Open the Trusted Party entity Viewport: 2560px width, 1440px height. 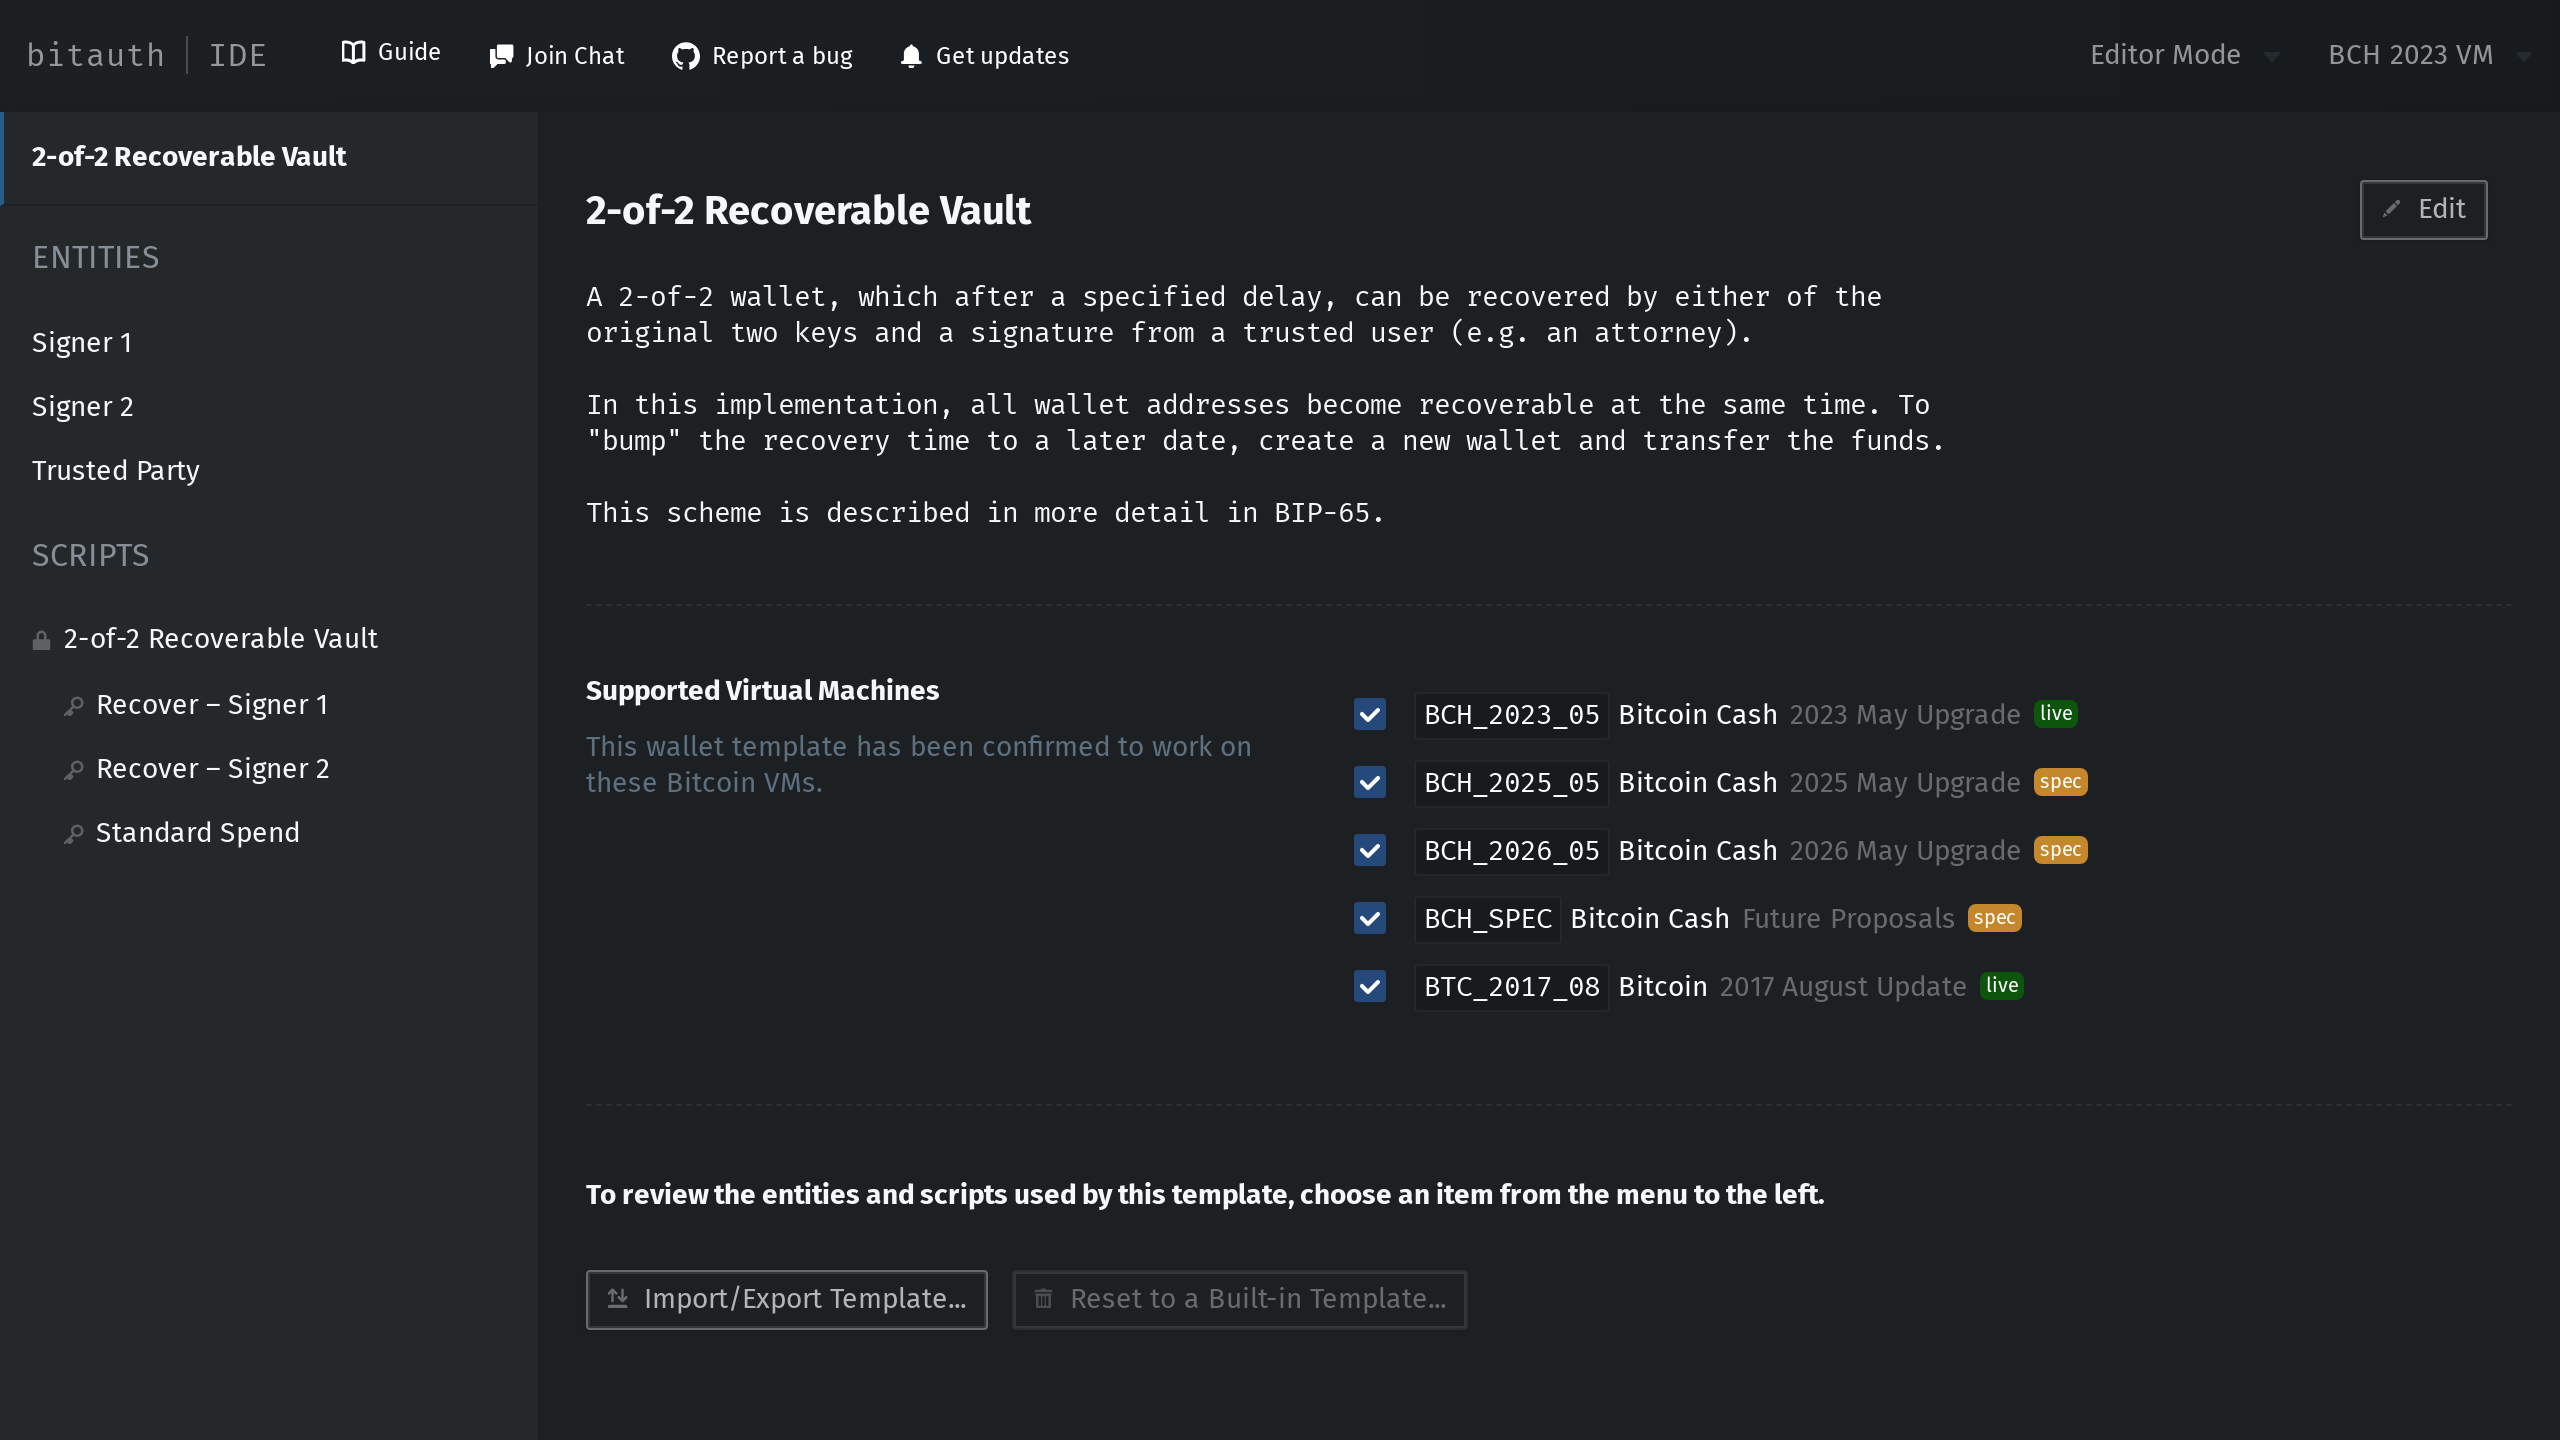[116, 471]
